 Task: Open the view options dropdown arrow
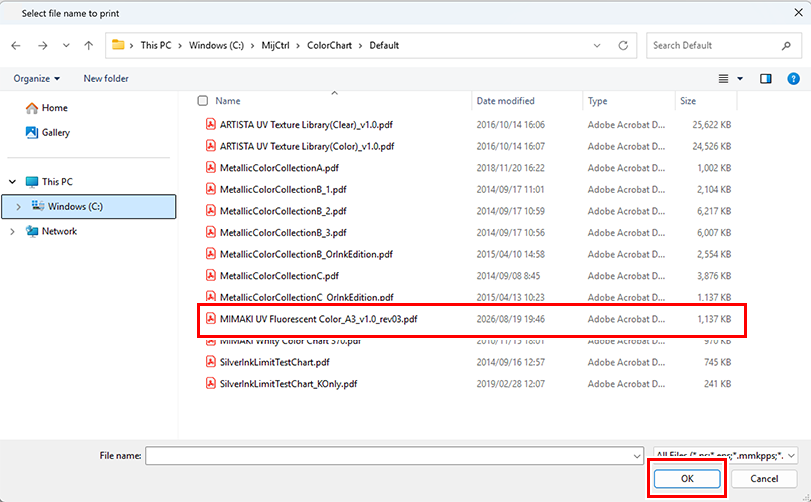coord(740,79)
